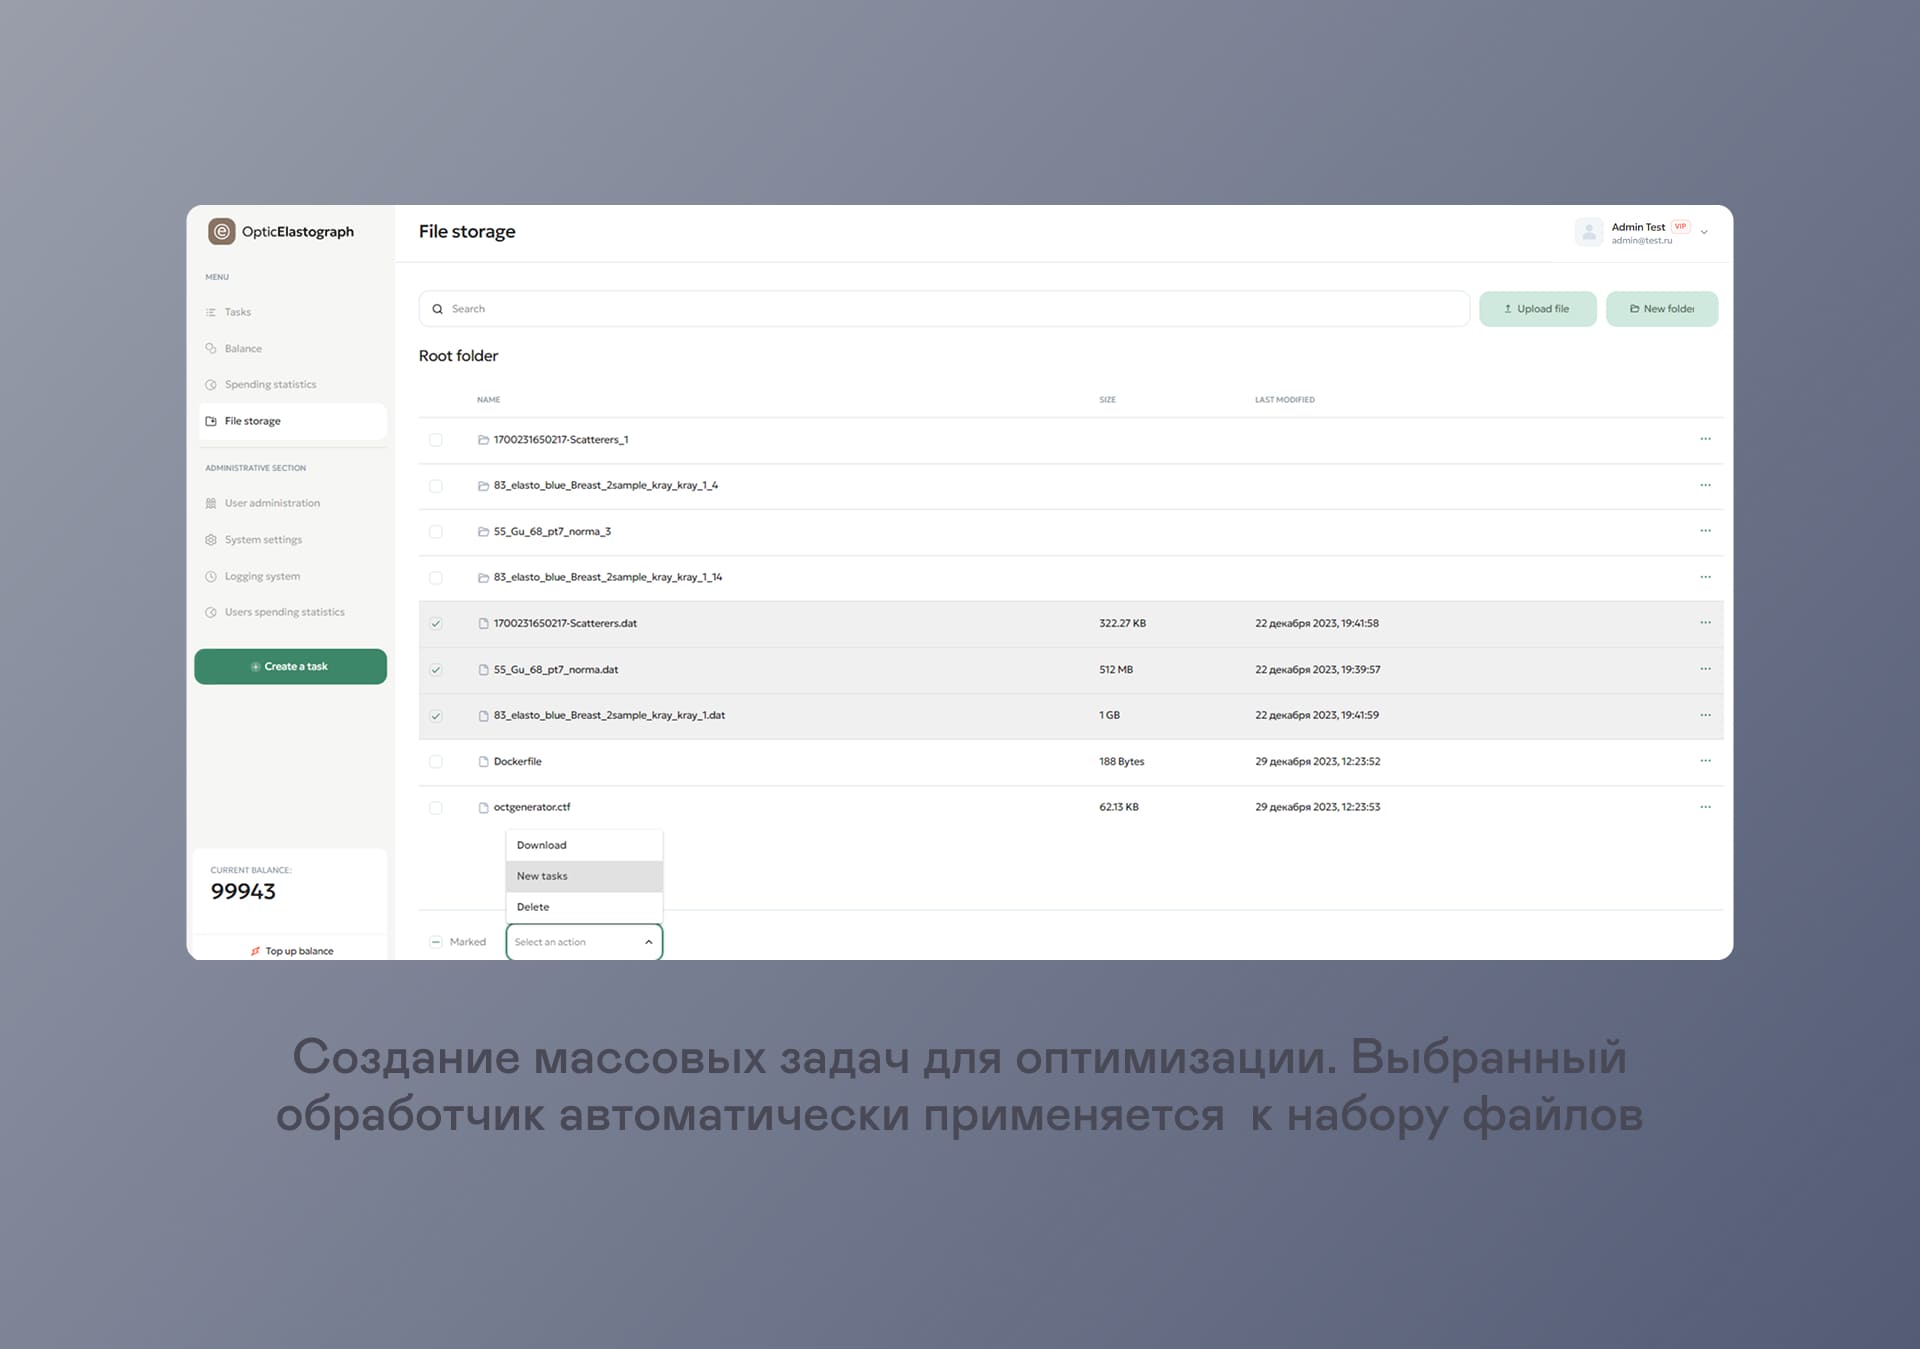1920x1349 pixels.
Task: Open options for 55_Gu_68_pt7_norma_3 folder
Action: [1705, 531]
